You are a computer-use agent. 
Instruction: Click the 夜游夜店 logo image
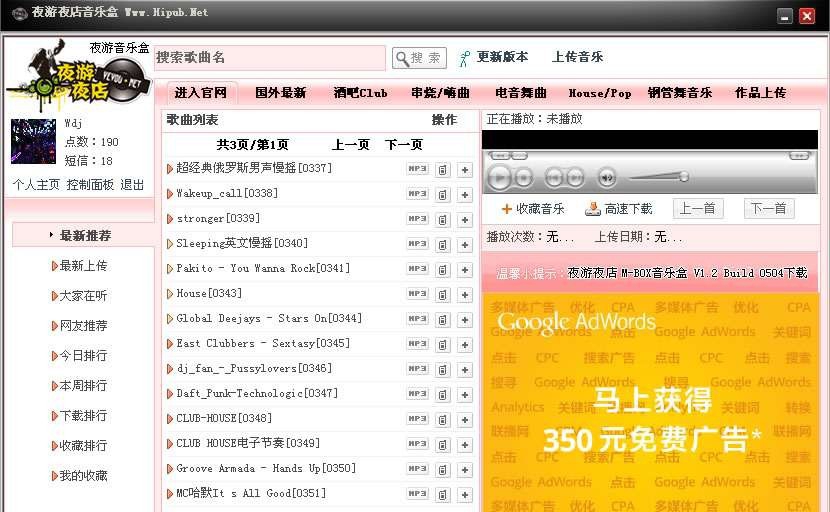click(x=78, y=75)
